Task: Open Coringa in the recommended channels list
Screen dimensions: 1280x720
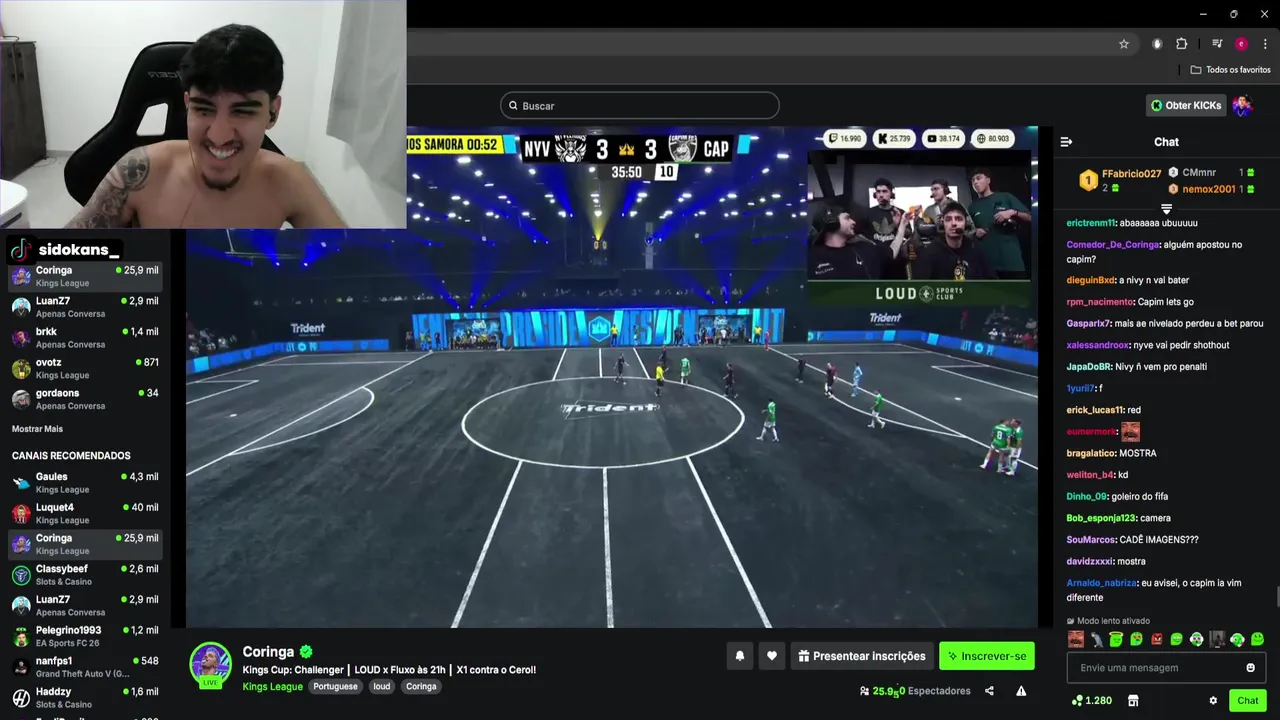Action: (85, 544)
